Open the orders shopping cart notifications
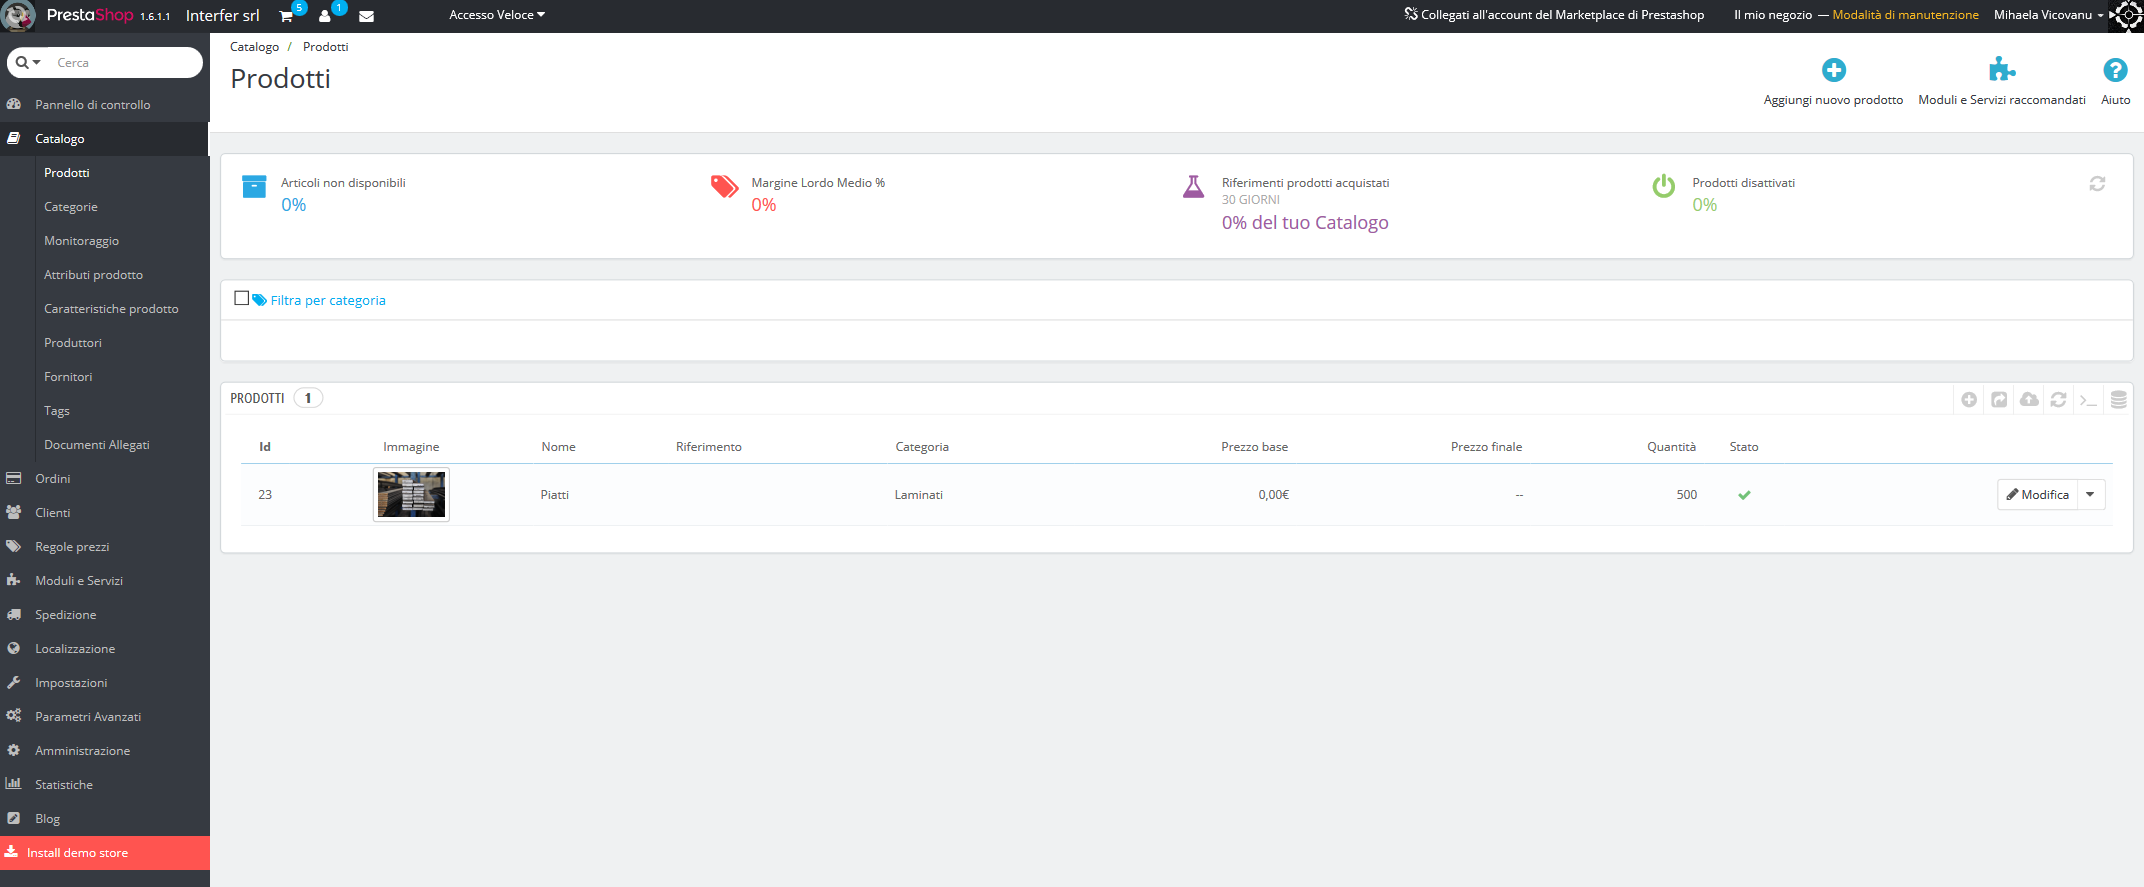 pos(286,16)
